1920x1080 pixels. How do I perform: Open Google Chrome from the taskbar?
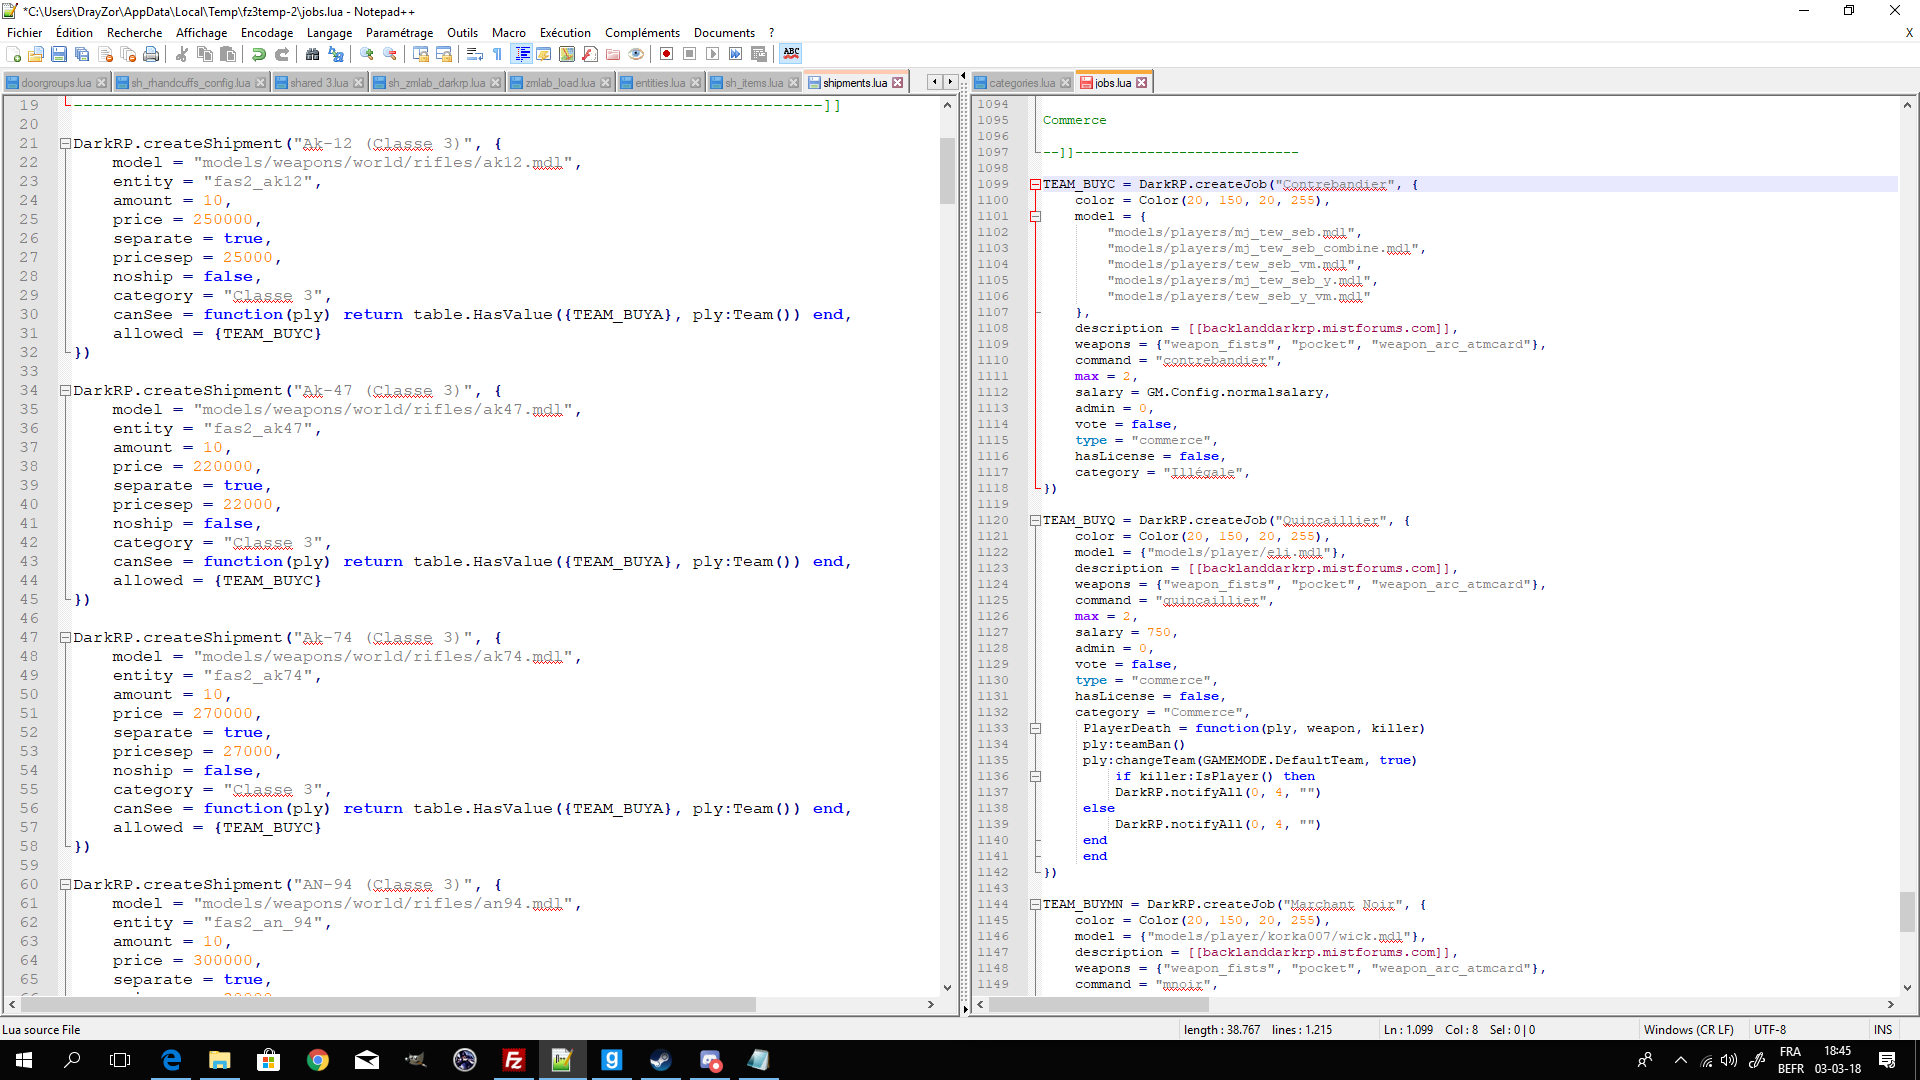(318, 1060)
